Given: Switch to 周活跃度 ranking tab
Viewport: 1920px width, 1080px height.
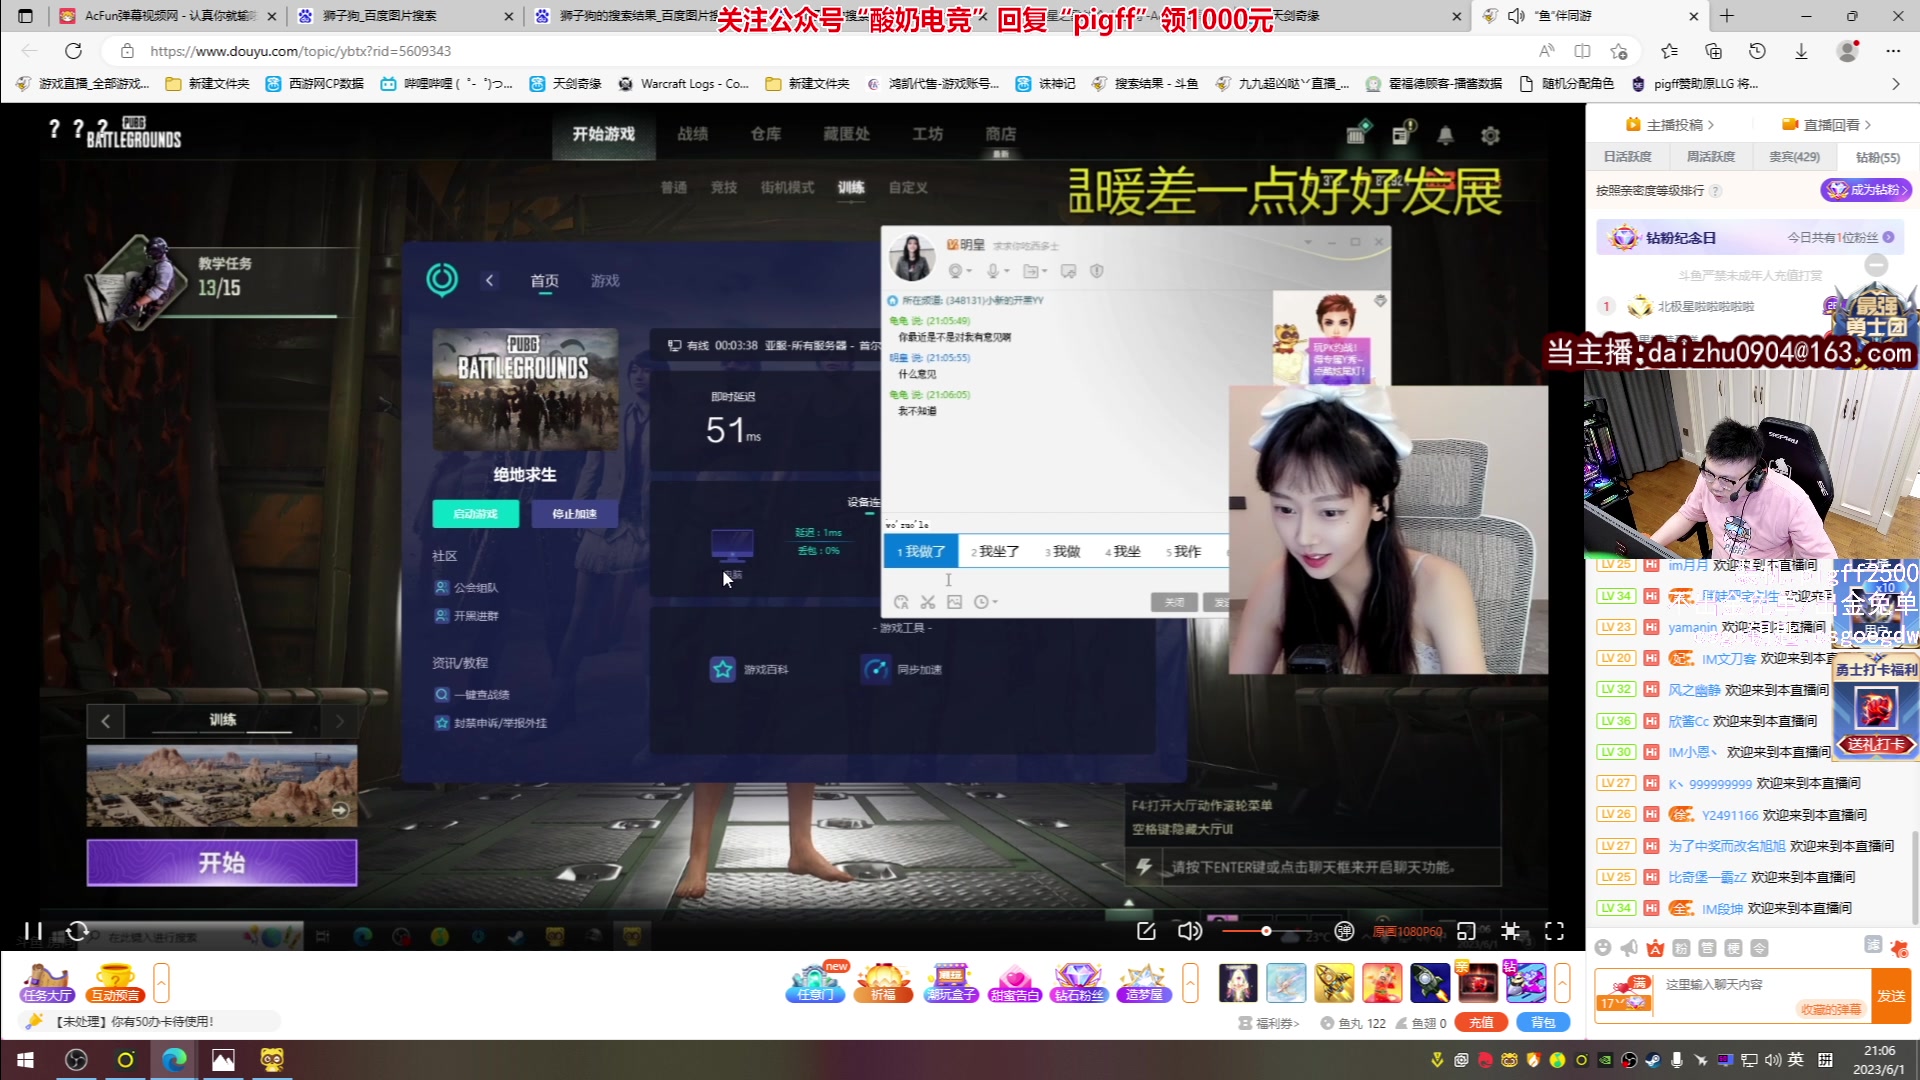Looking at the screenshot, I should [x=1710, y=157].
